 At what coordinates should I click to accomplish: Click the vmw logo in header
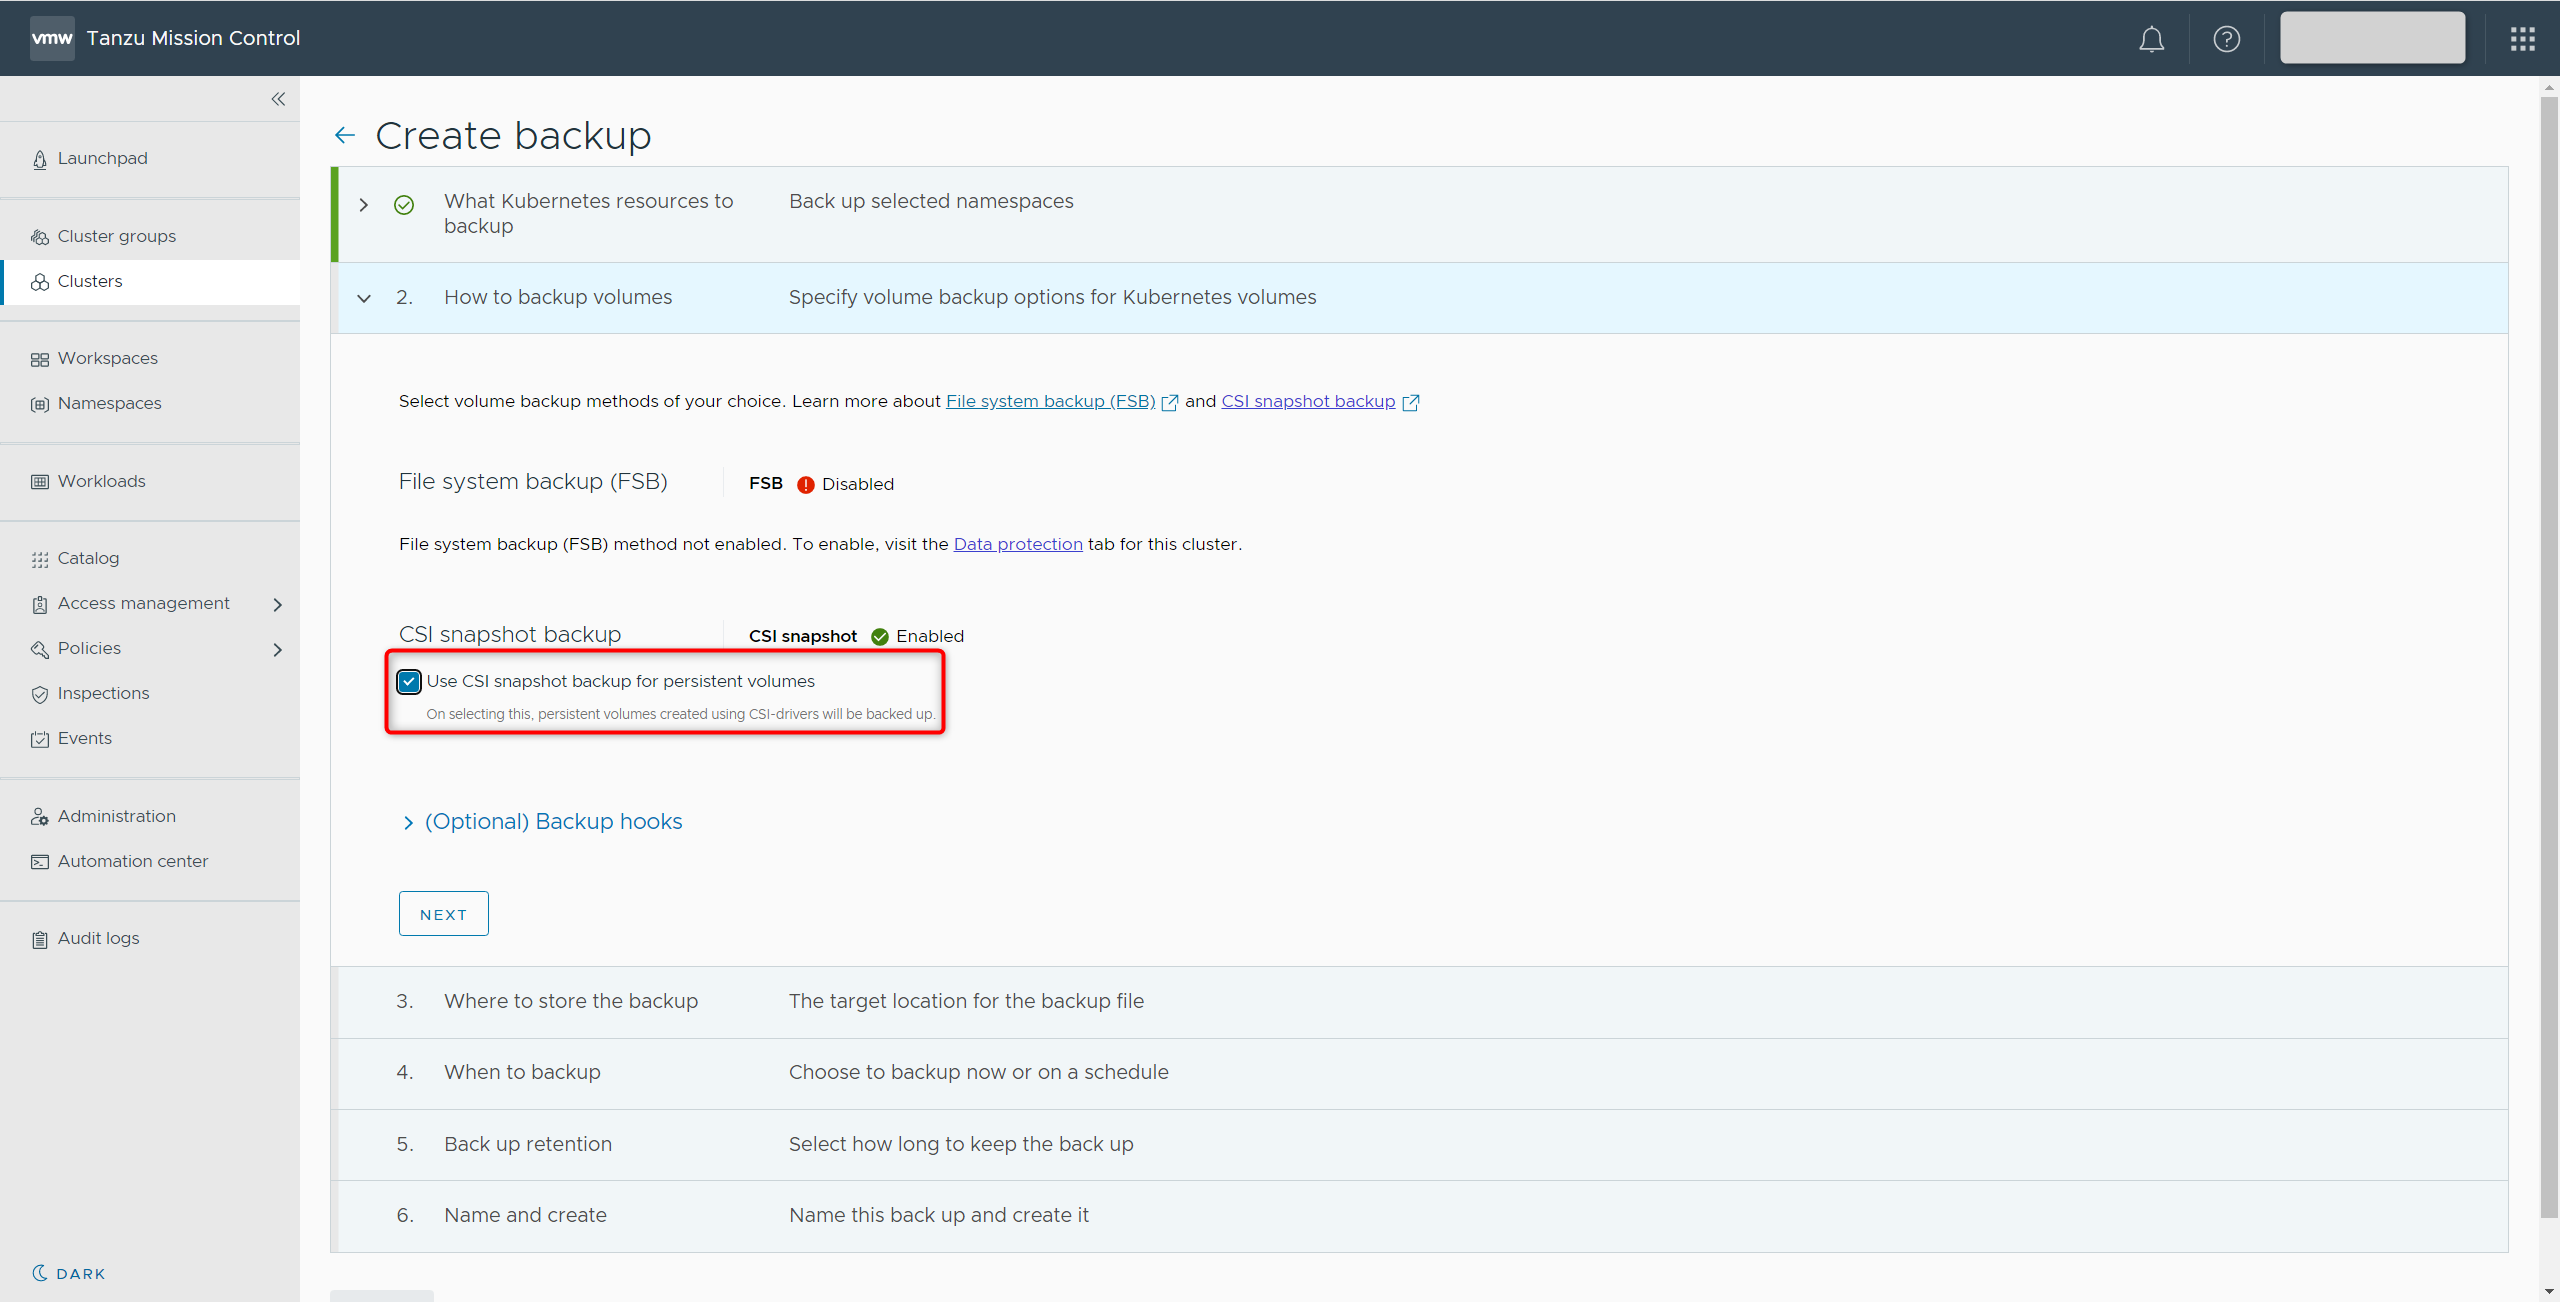click(52, 38)
